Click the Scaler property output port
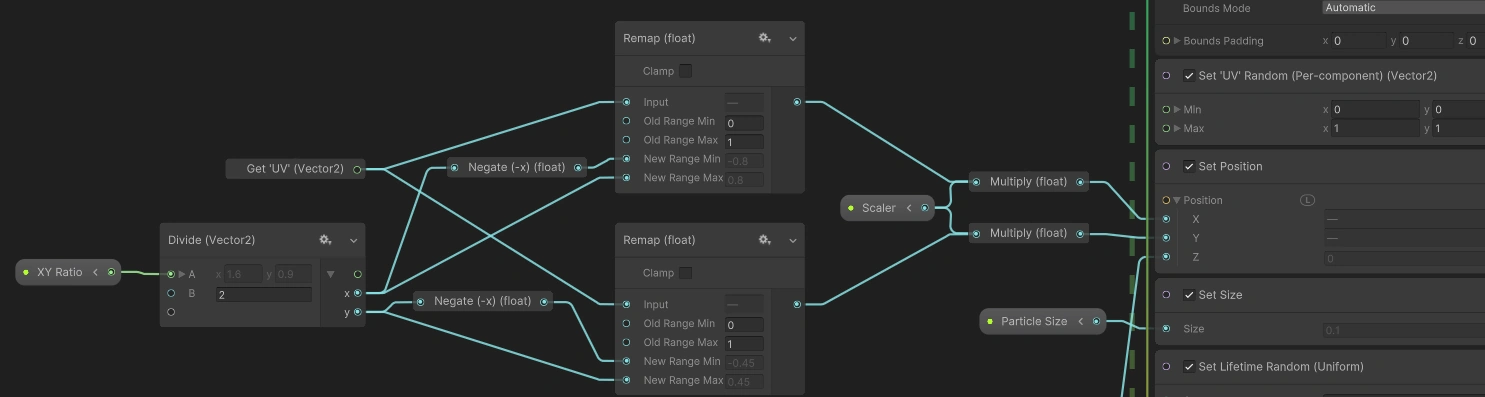 click(x=924, y=208)
